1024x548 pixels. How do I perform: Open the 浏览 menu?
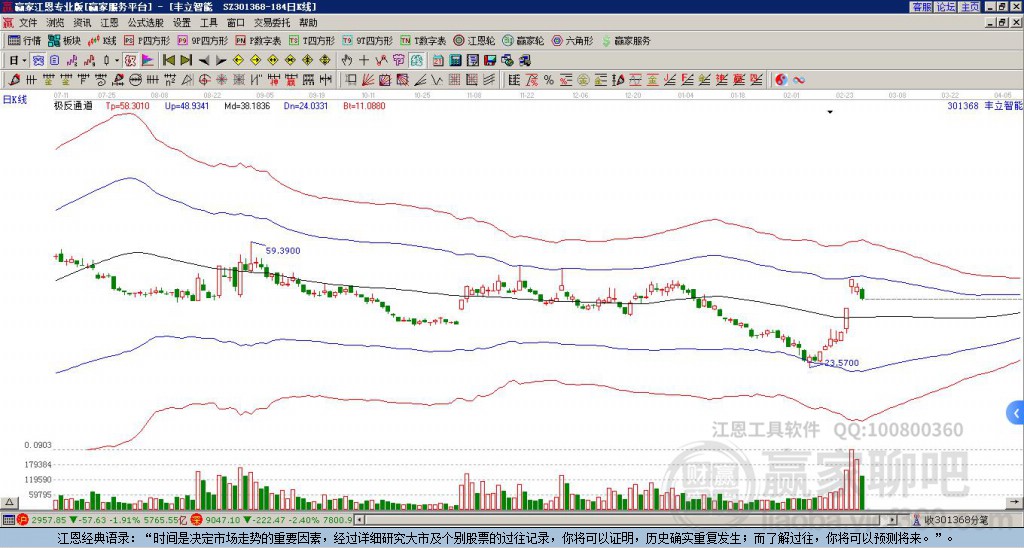[56, 23]
